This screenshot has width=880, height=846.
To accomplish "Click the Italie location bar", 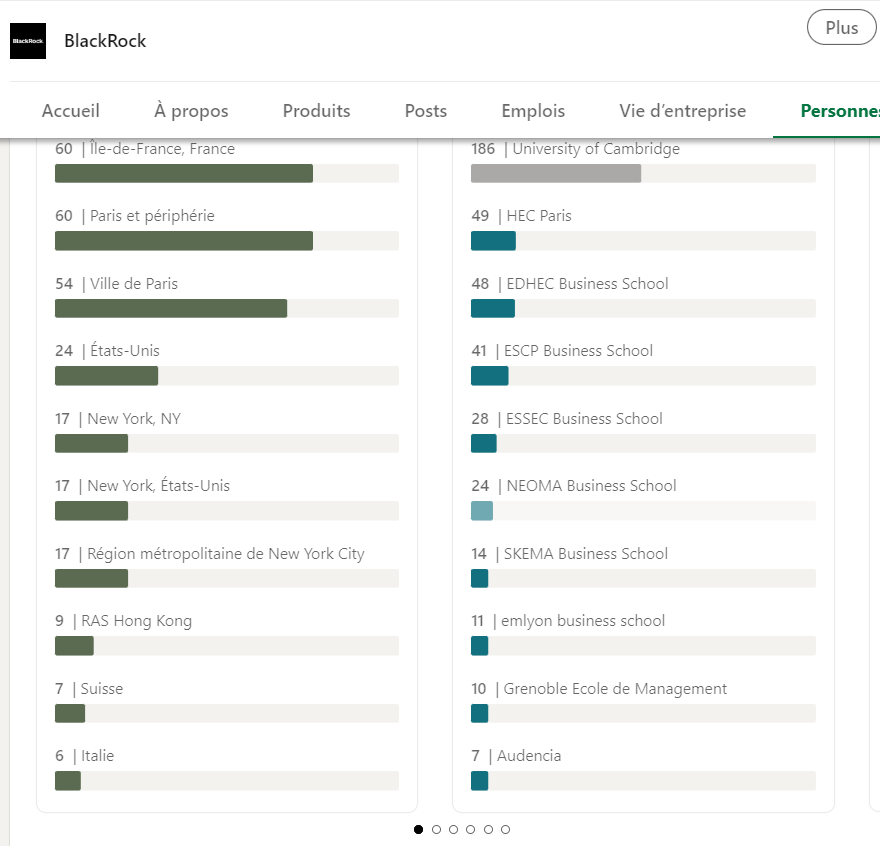I will pyautogui.click(x=227, y=781).
